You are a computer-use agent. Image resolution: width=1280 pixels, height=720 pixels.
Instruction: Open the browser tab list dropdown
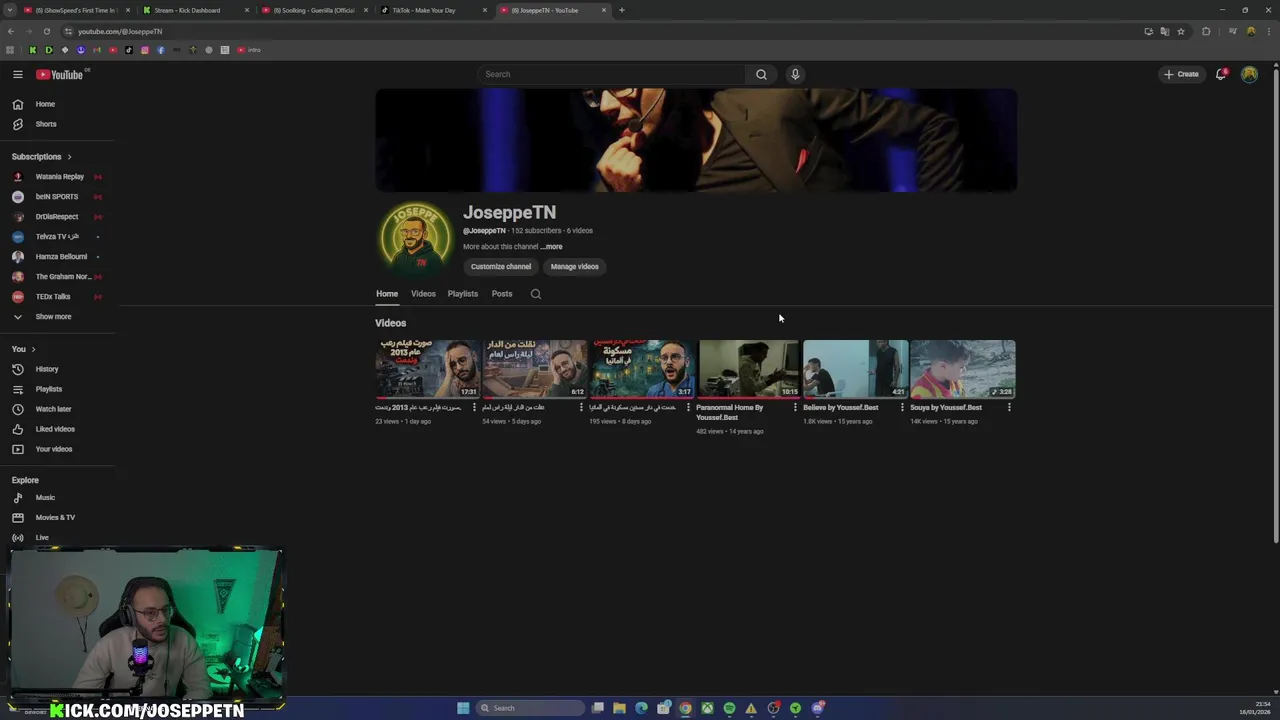click(x=9, y=10)
